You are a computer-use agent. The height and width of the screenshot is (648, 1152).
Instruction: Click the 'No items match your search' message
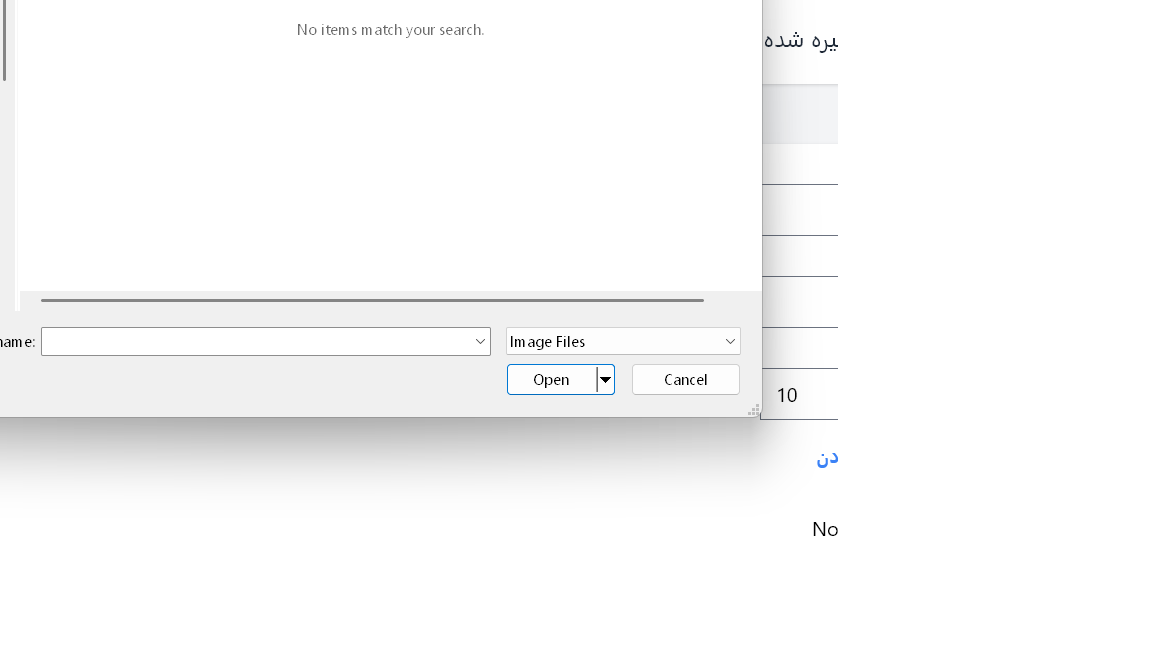[x=390, y=30]
